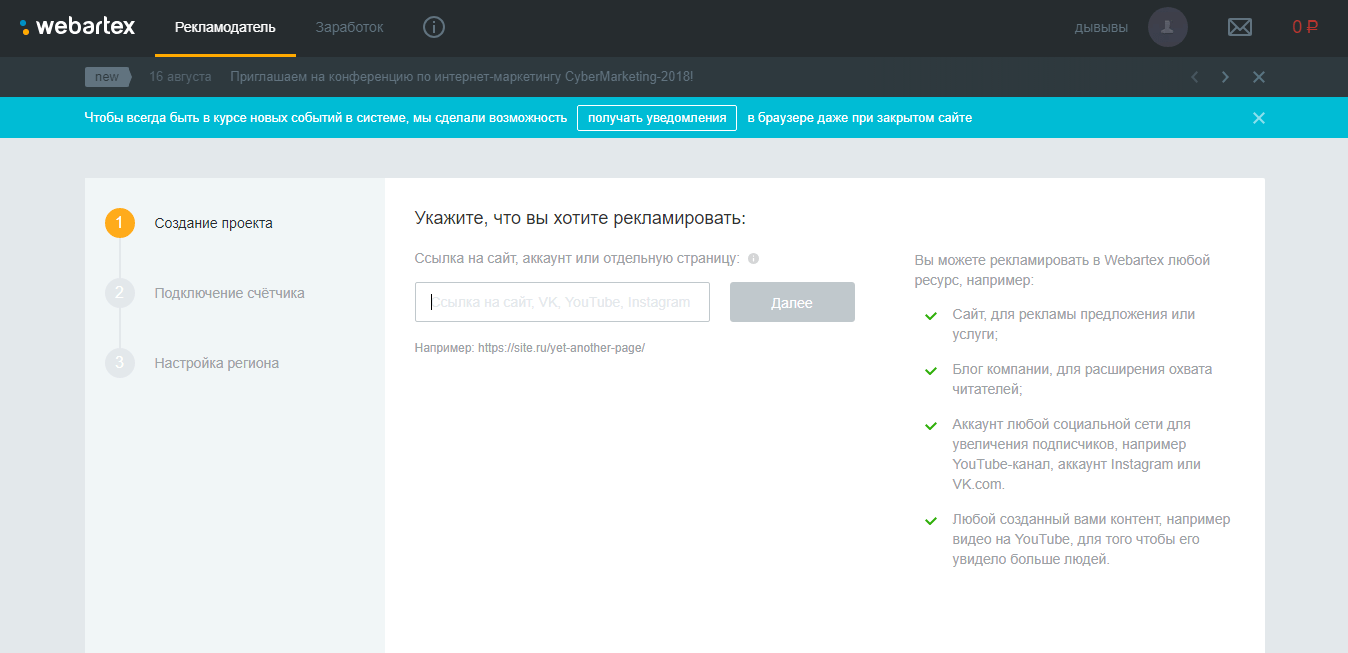Open the info circle icon in header
Image resolution: width=1348 pixels, height=653 pixels.
tap(433, 27)
